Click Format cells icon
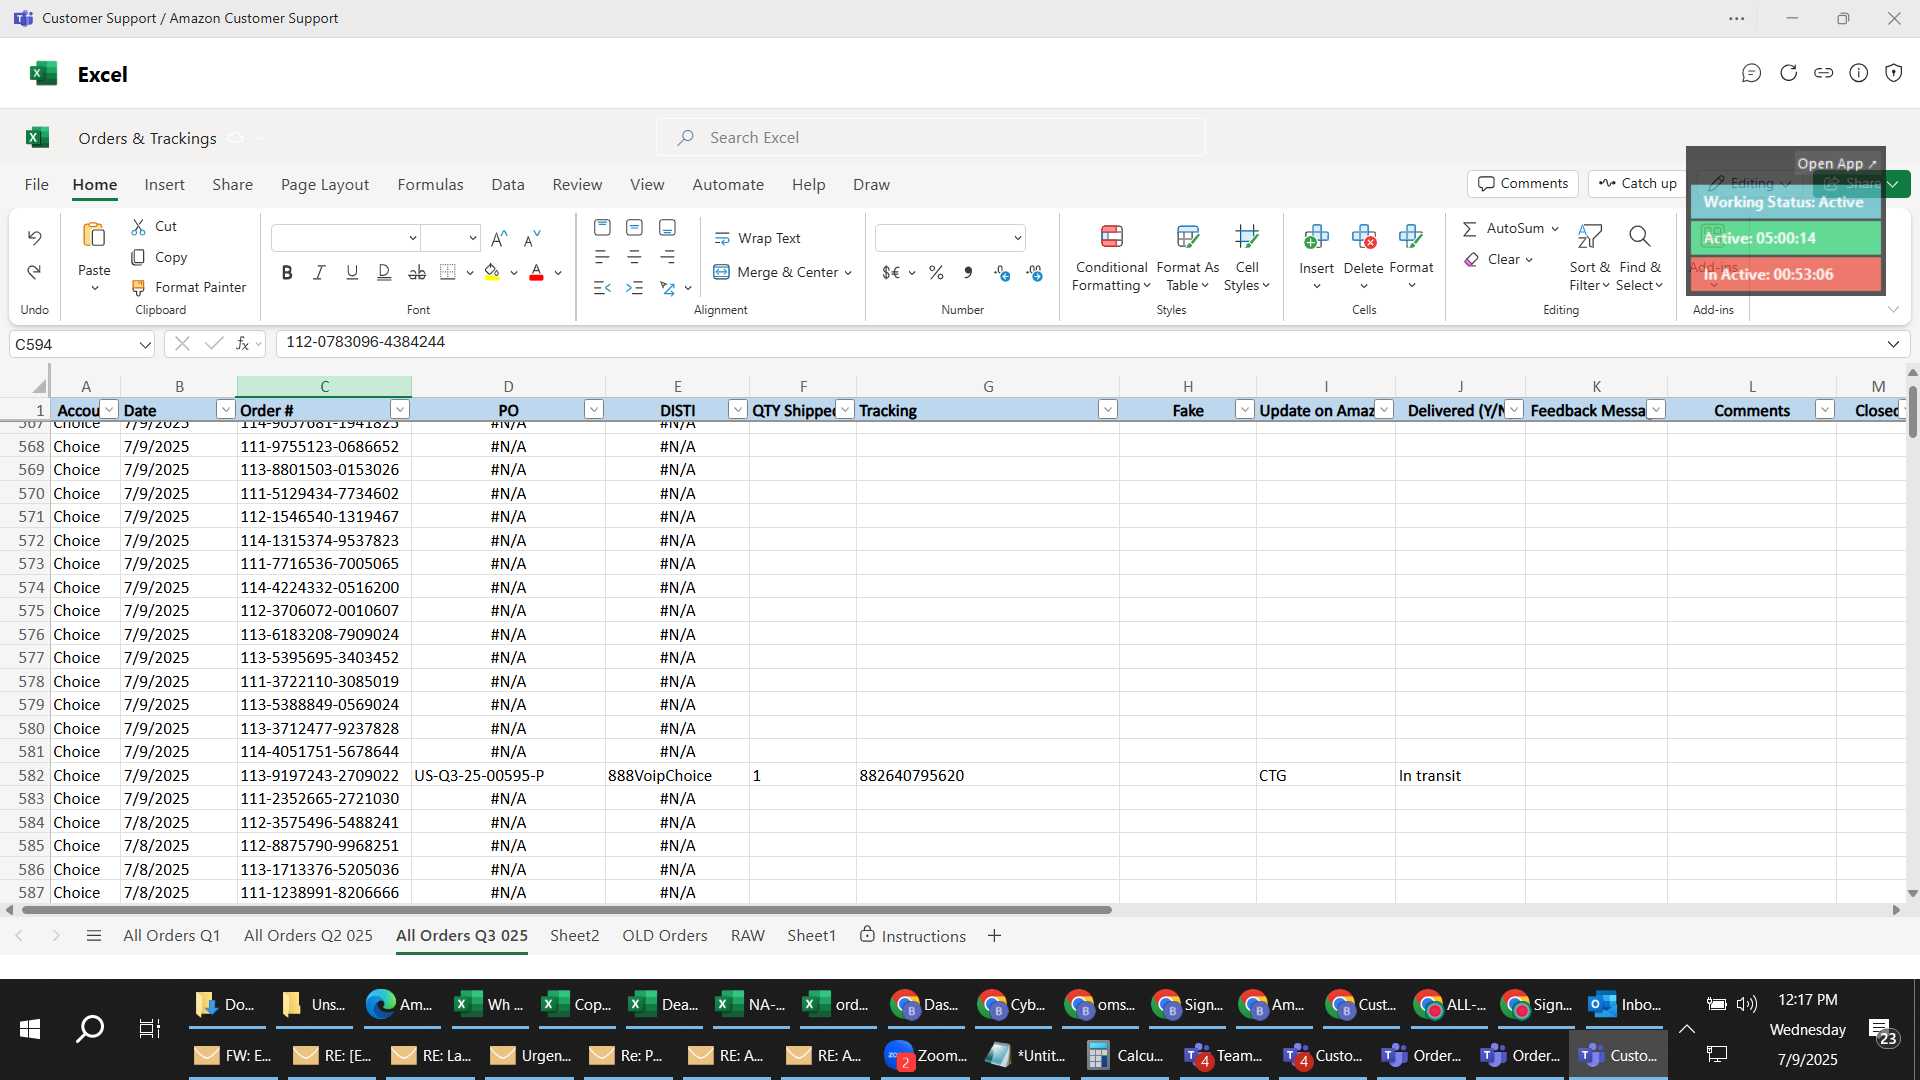The height and width of the screenshot is (1080, 1920). click(1411, 237)
